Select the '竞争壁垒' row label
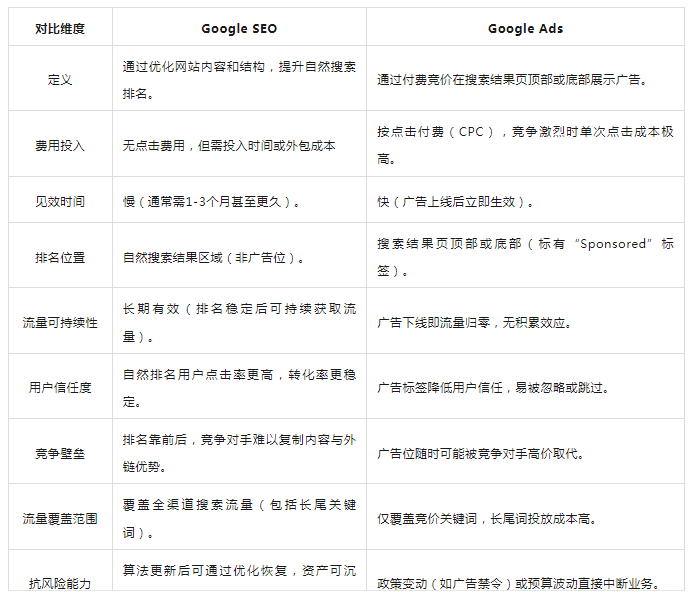The width and height of the screenshot is (688, 592). (x=60, y=452)
